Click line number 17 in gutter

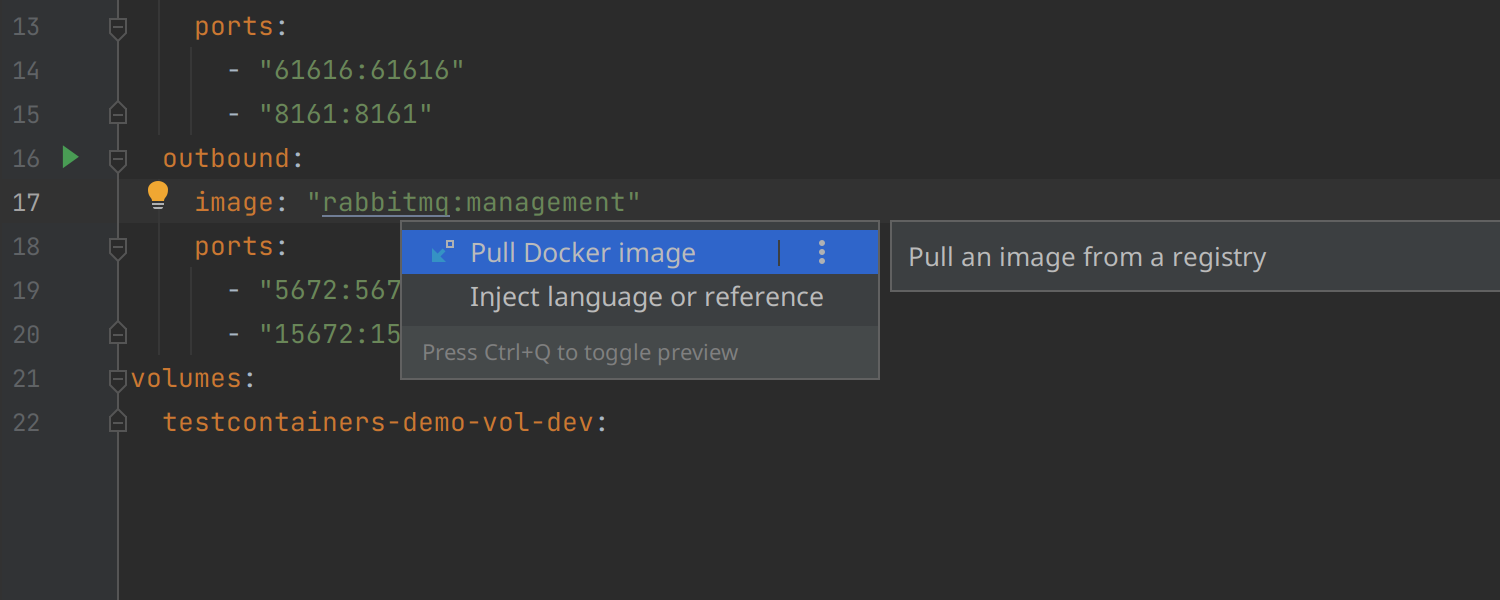26,202
